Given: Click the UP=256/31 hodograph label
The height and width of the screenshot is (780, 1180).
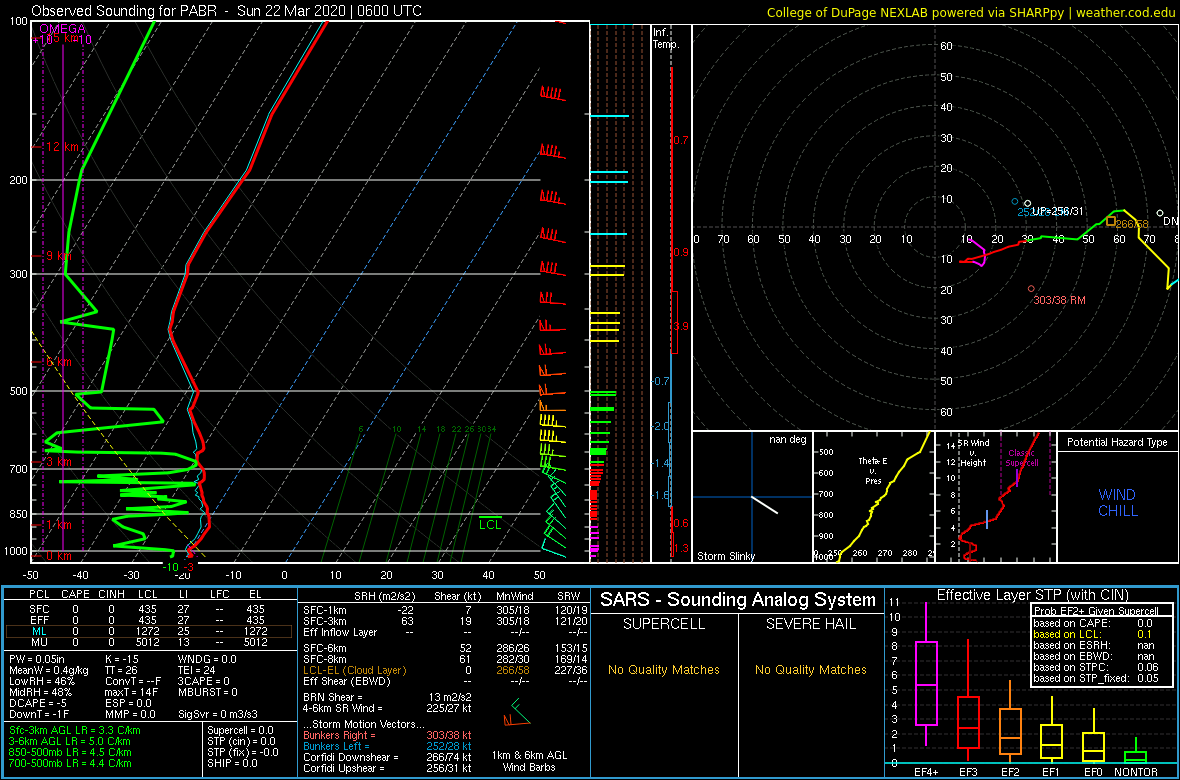Looking at the screenshot, I should 1057,211.
